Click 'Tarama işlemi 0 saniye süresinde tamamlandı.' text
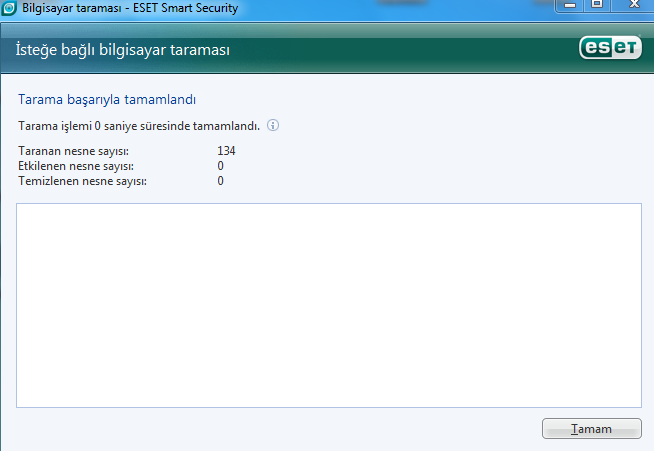The height and width of the screenshot is (451, 654). click(x=139, y=126)
